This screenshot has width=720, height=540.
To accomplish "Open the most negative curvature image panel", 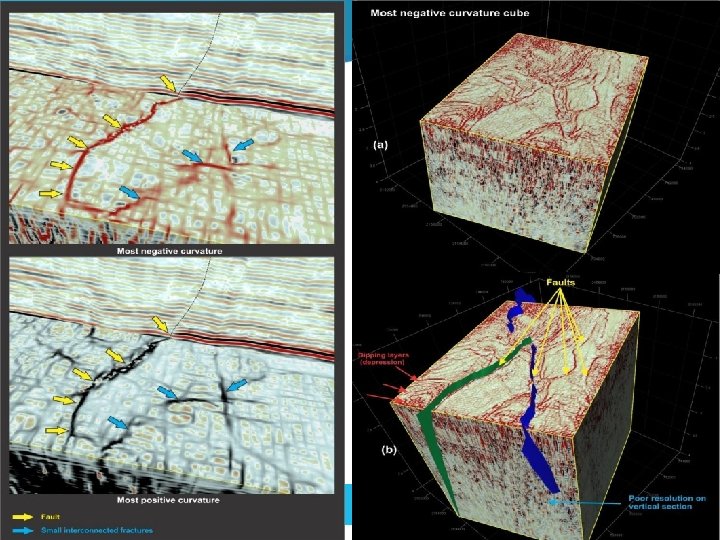I will pyautogui.click(x=171, y=129).
